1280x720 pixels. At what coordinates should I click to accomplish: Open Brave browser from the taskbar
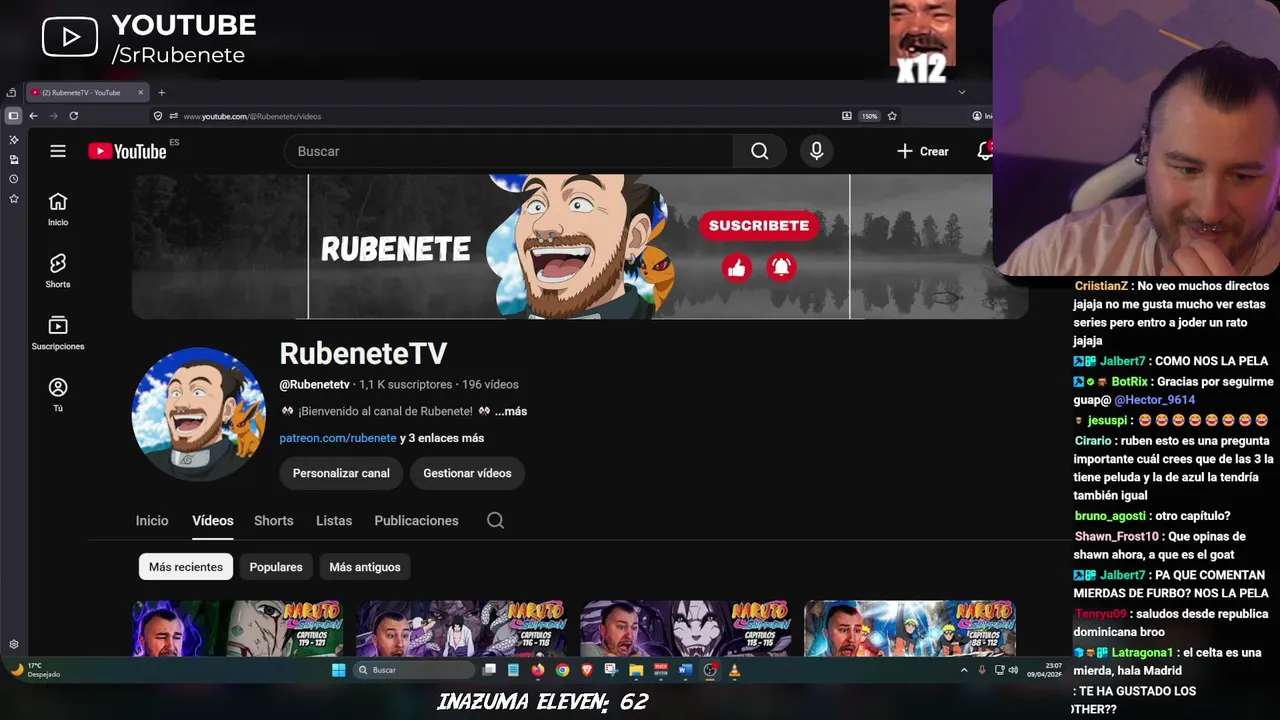coord(587,670)
